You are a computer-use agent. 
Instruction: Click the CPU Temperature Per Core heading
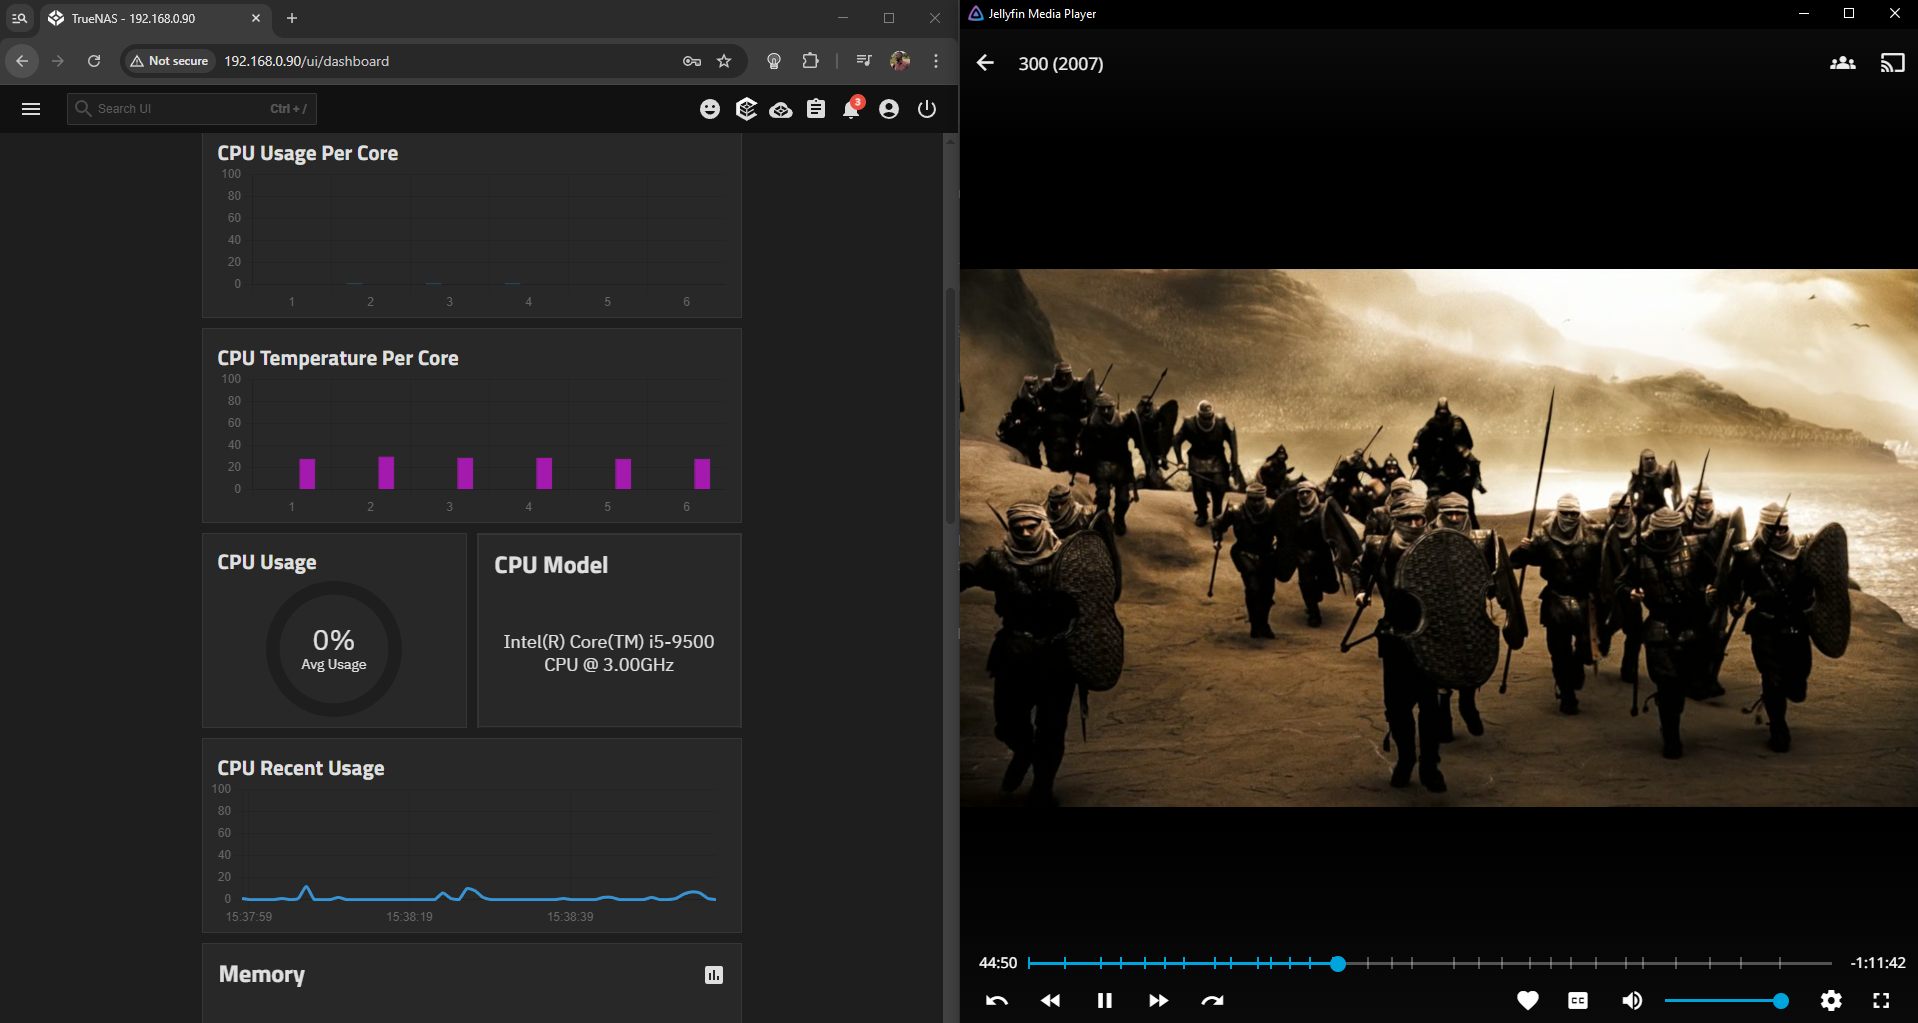(338, 358)
